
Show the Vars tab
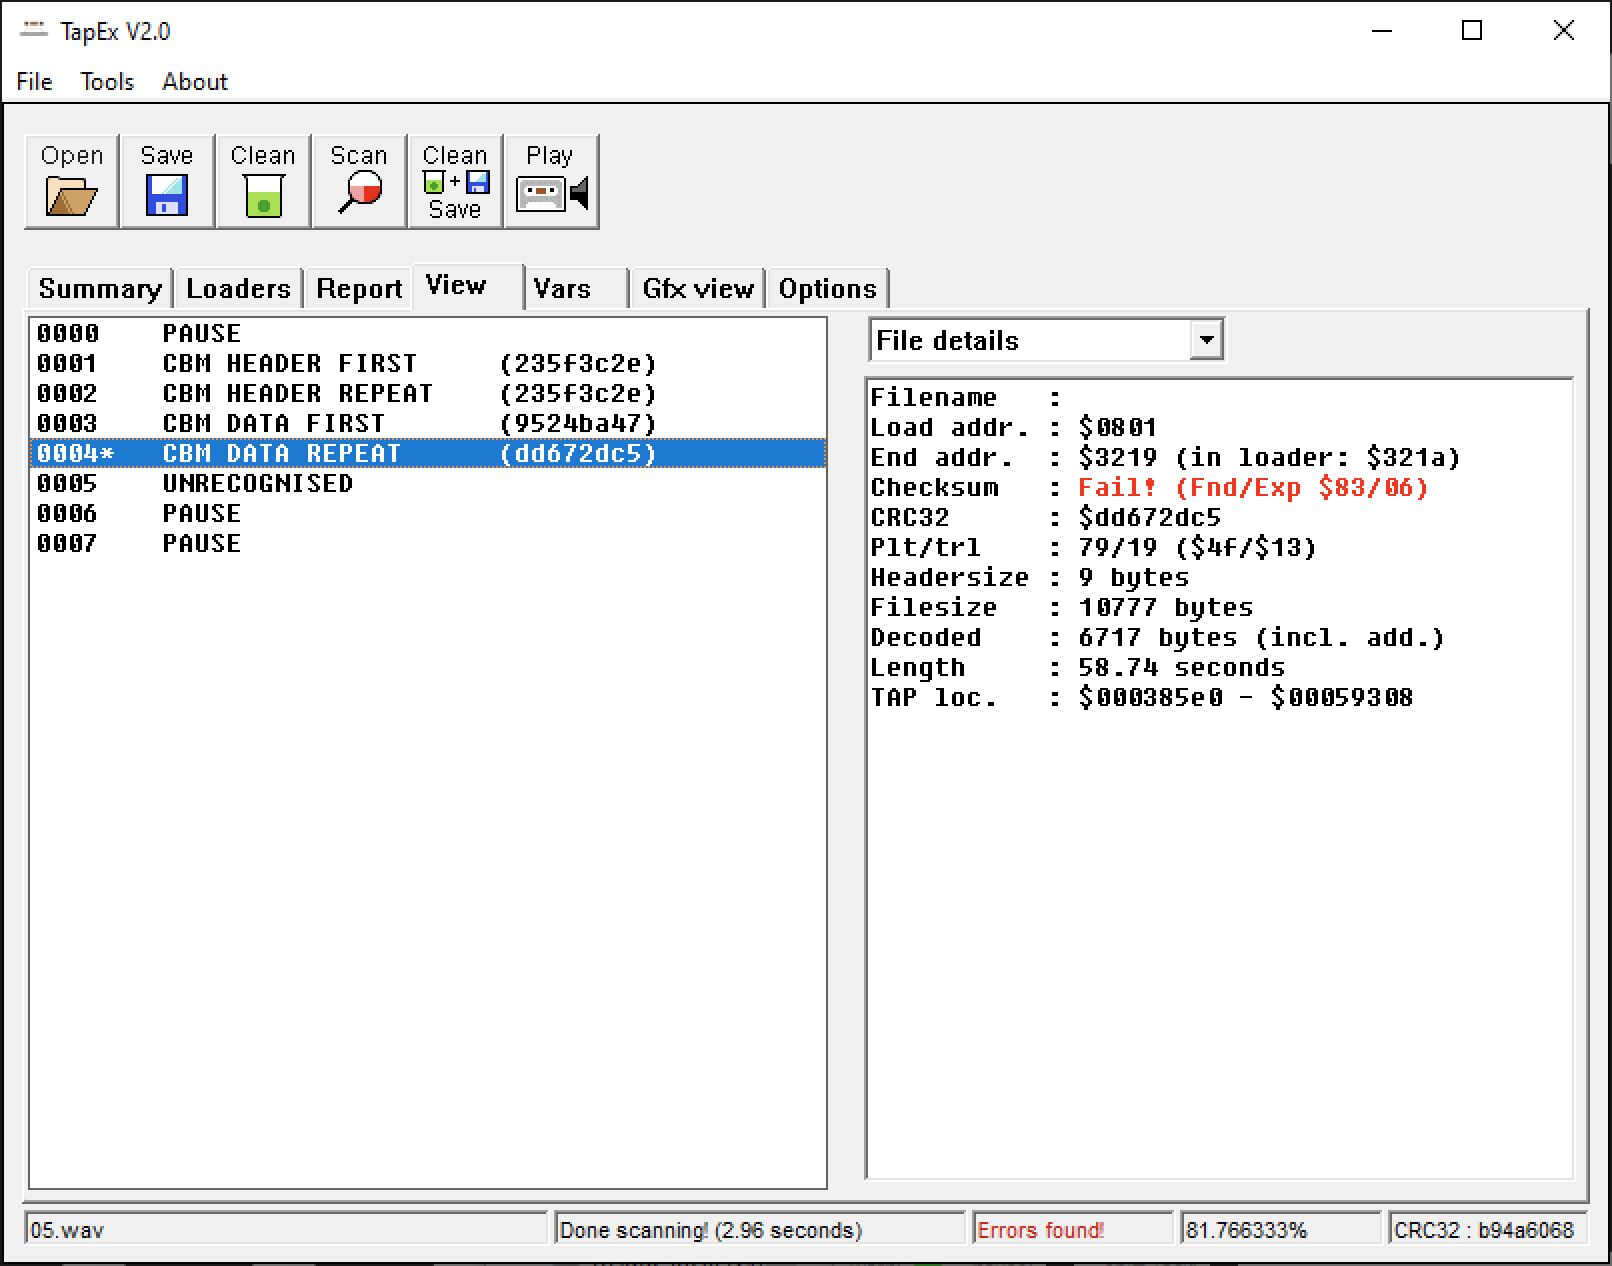[x=562, y=289]
